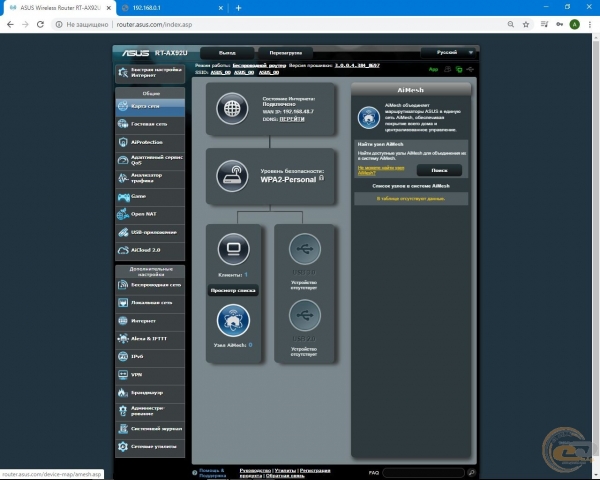Reload the page with browser refresh icon

pyautogui.click(x=40, y=24)
